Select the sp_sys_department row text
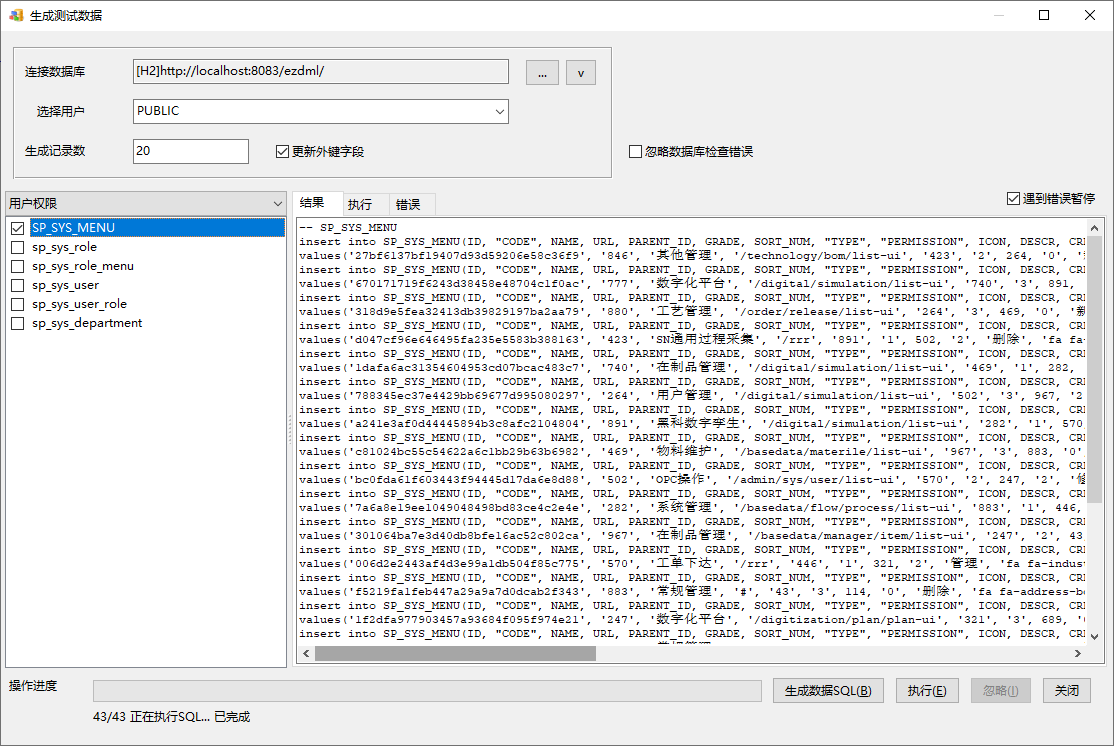 click(87, 323)
